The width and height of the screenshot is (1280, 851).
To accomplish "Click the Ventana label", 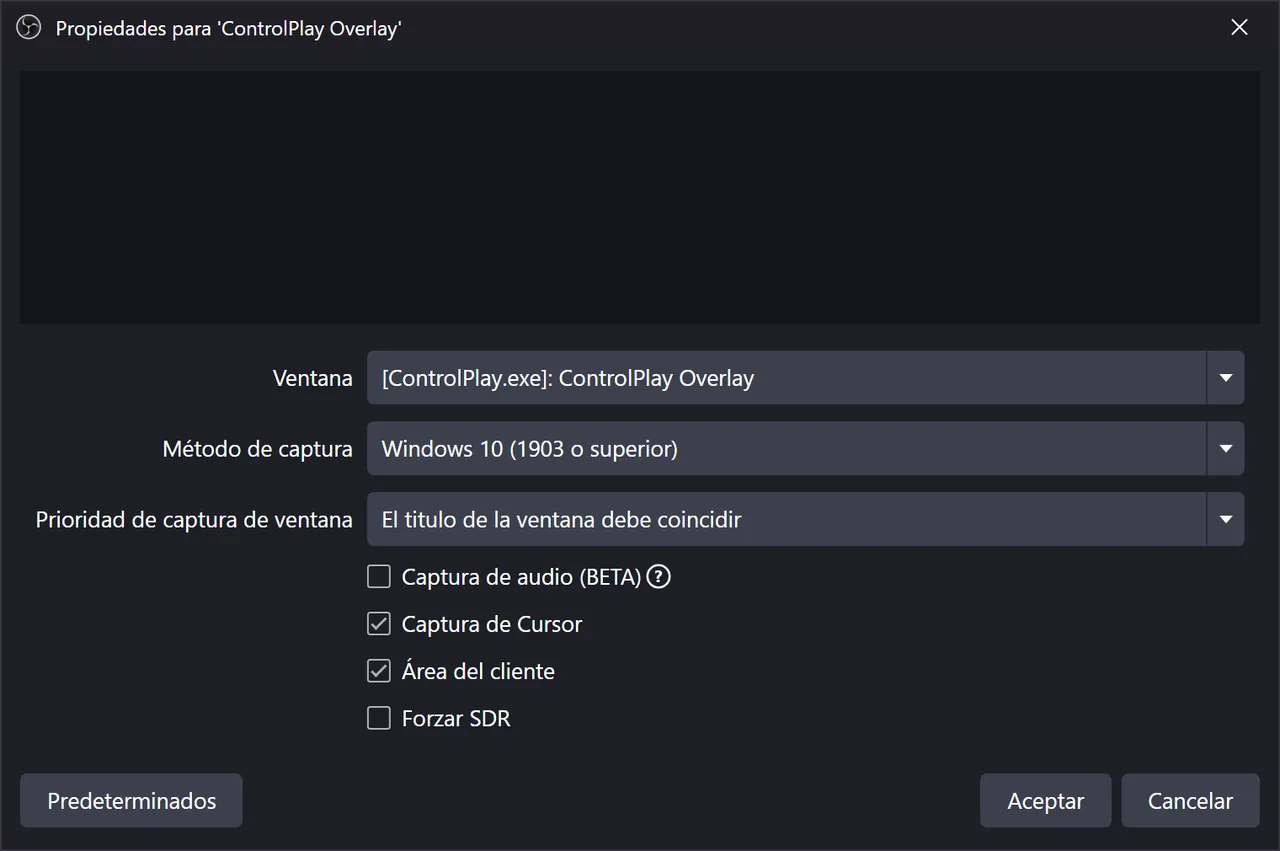I will coord(313,378).
